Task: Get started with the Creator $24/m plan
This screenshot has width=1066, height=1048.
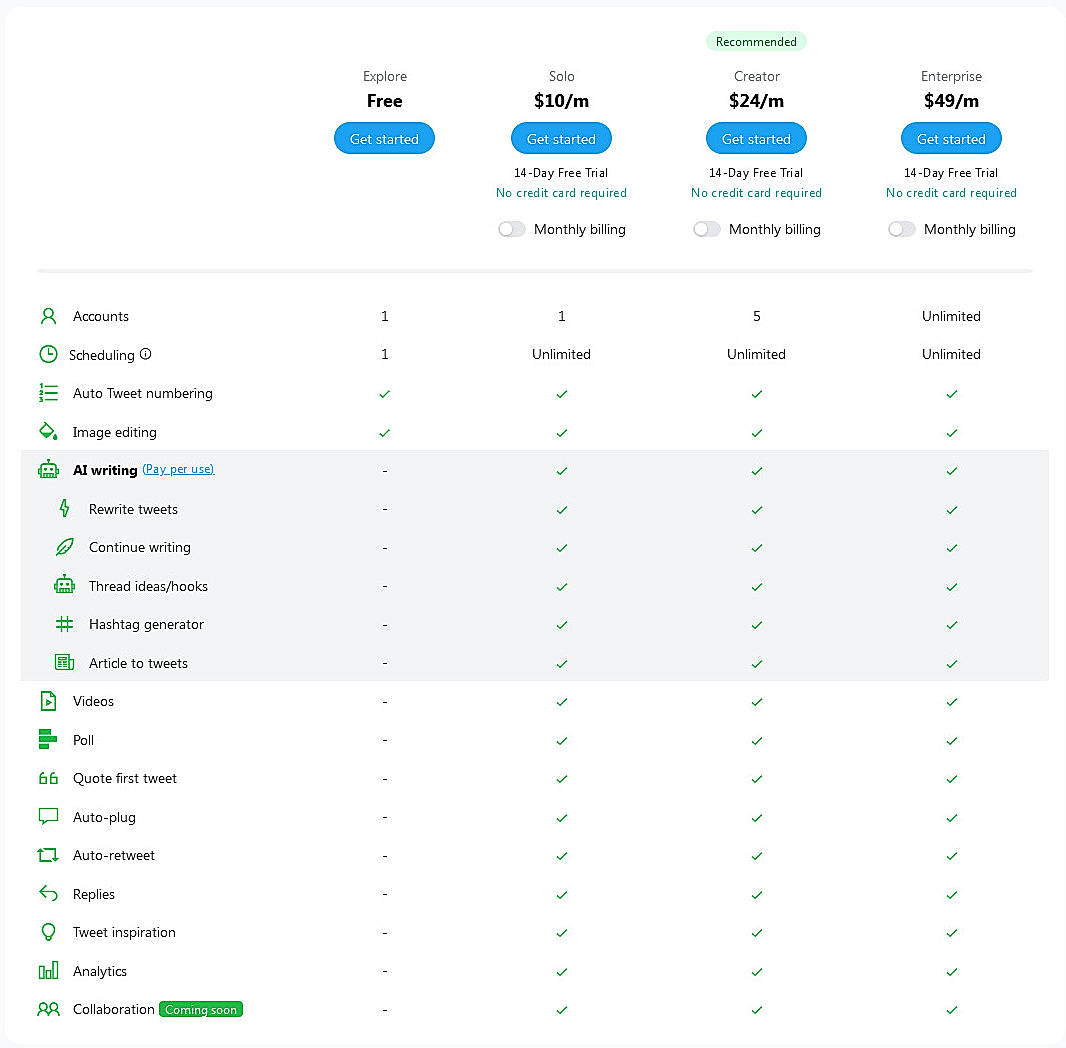Action: tap(757, 139)
